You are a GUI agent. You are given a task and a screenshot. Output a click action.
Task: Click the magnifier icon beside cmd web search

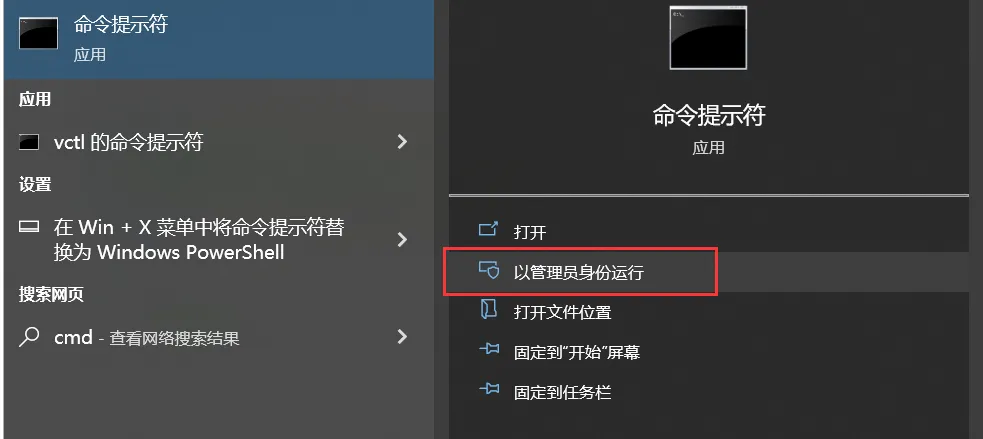pyautogui.click(x=29, y=337)
